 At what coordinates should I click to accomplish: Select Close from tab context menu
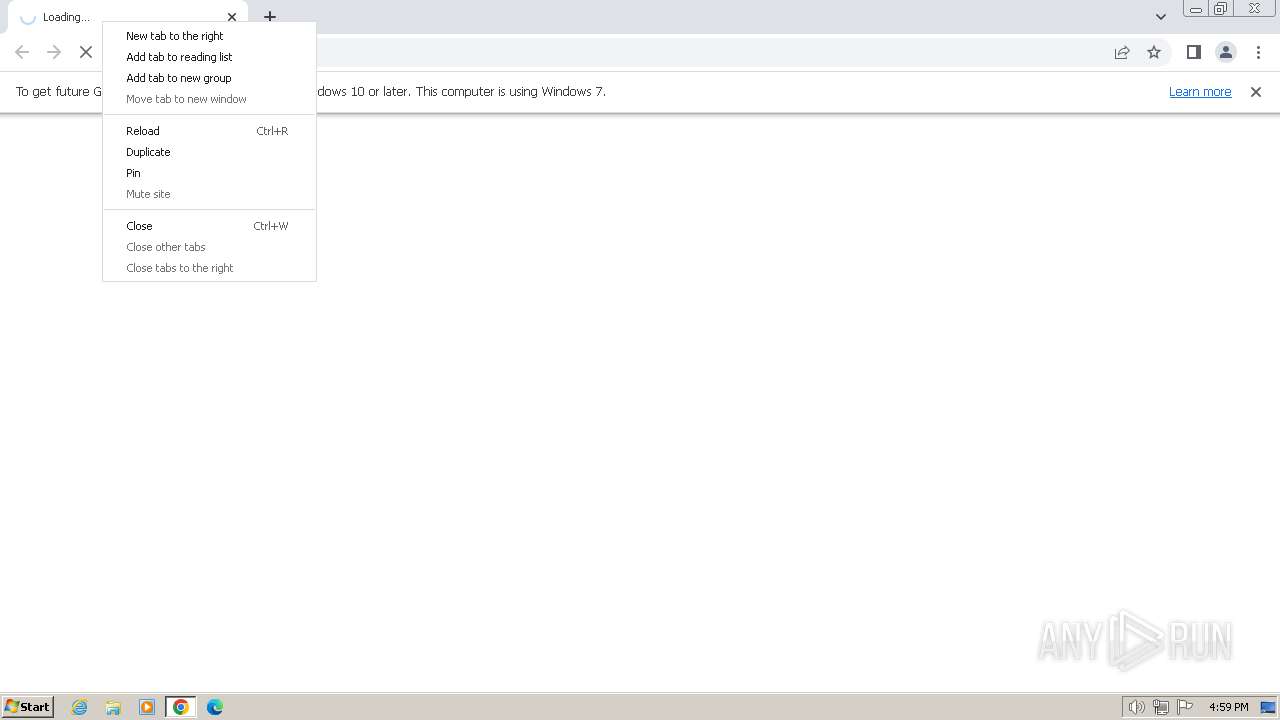click(x=210, y=226)
